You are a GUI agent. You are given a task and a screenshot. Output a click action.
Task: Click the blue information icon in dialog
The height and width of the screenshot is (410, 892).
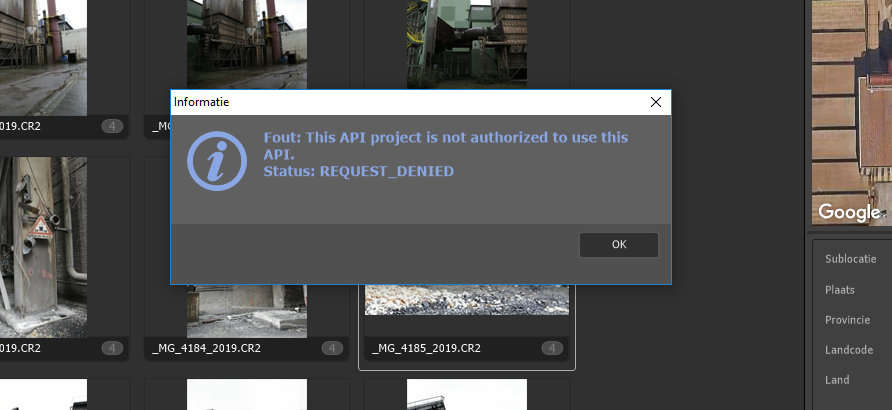(x=217, y=160)
